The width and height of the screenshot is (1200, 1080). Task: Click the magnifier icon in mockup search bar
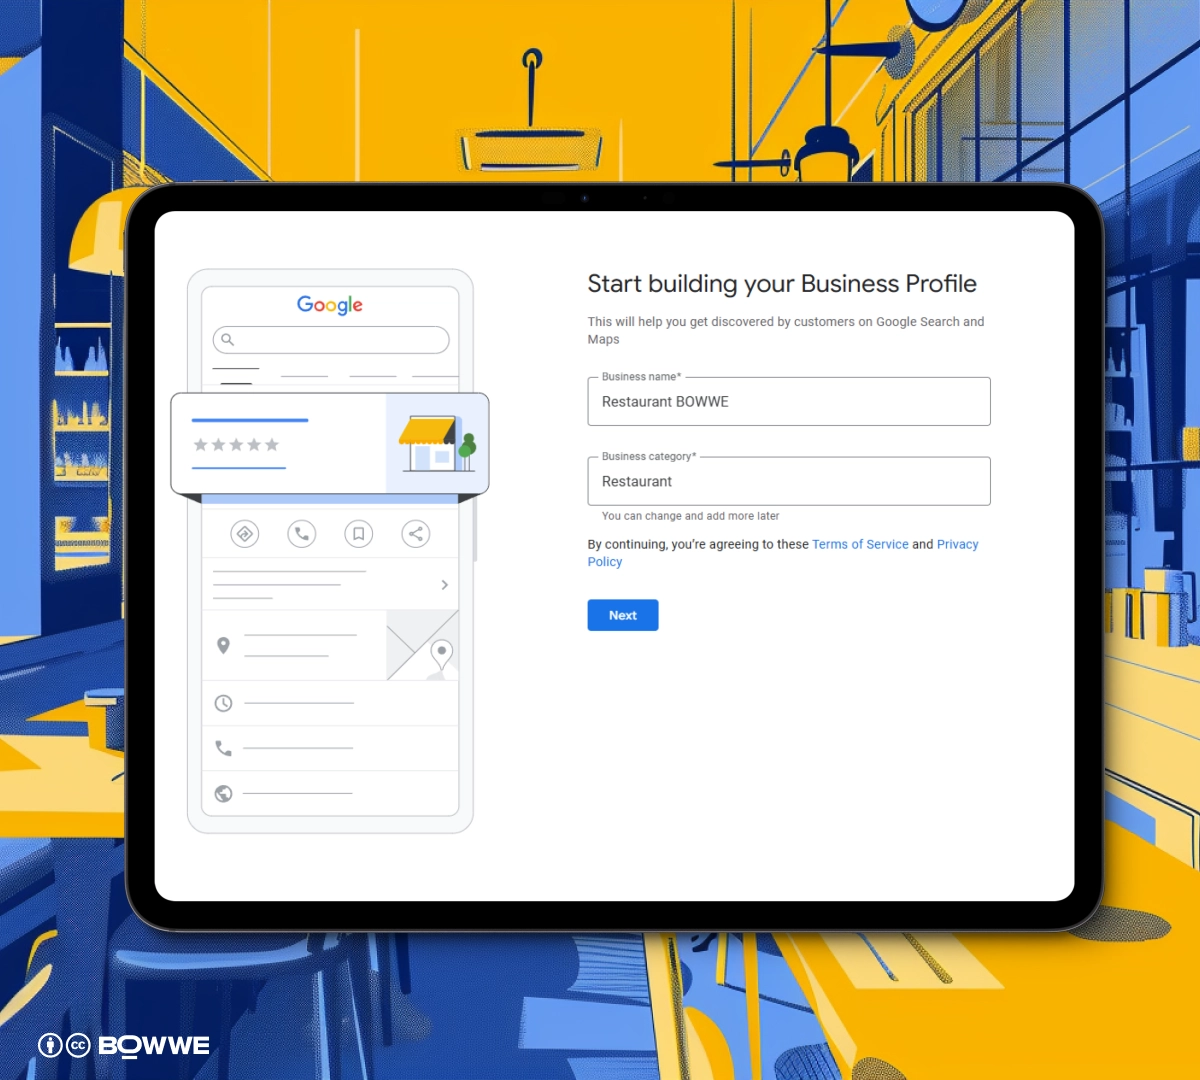[228, 340]
